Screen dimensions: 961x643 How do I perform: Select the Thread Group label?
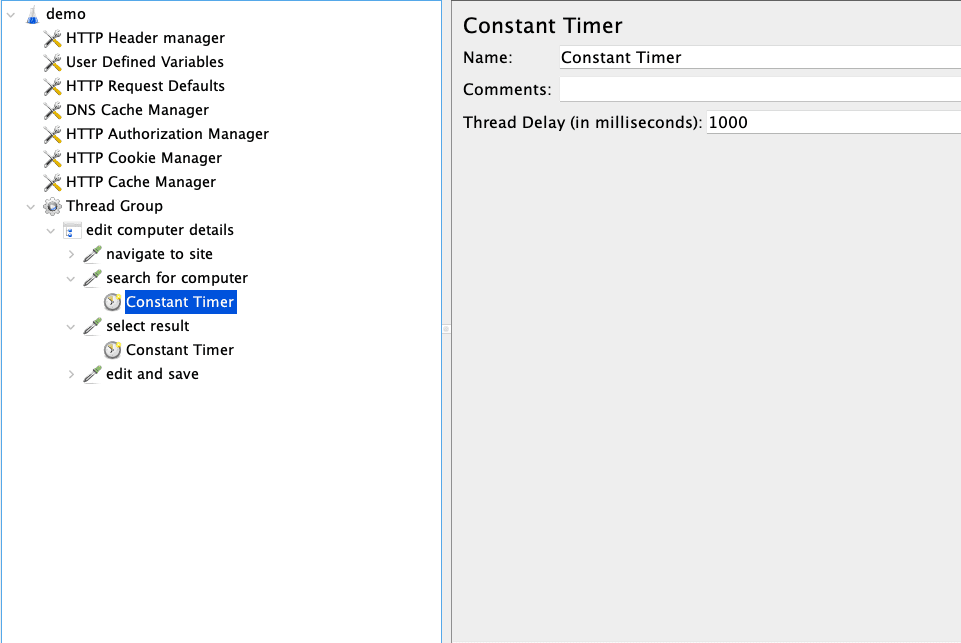point(115,206)
